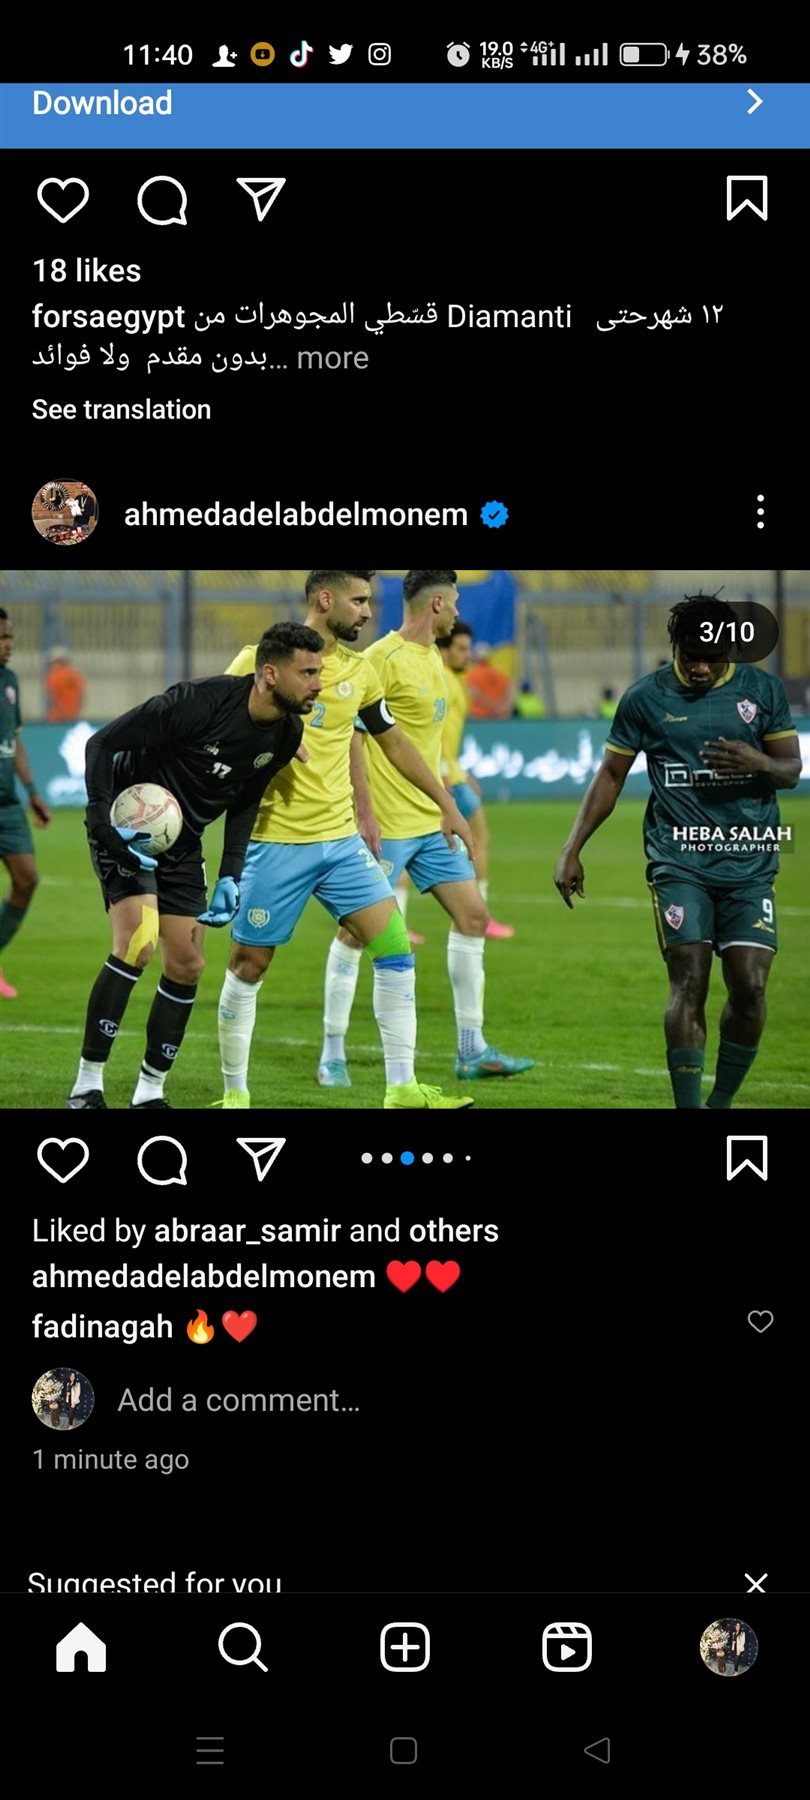810x1800 pixels.
Task: Open three-dot options menu for ahmedadelabdelmonem
Action: [x=760, y=511]
